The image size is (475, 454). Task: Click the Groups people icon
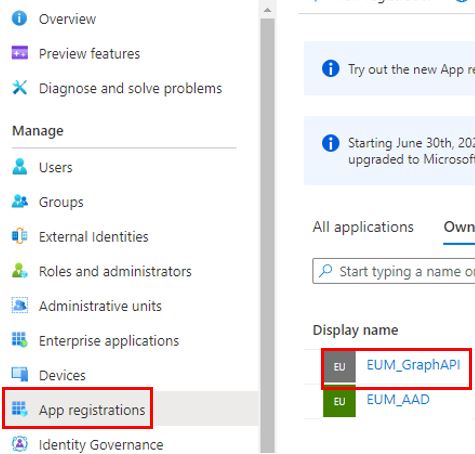tap(20, 201)
